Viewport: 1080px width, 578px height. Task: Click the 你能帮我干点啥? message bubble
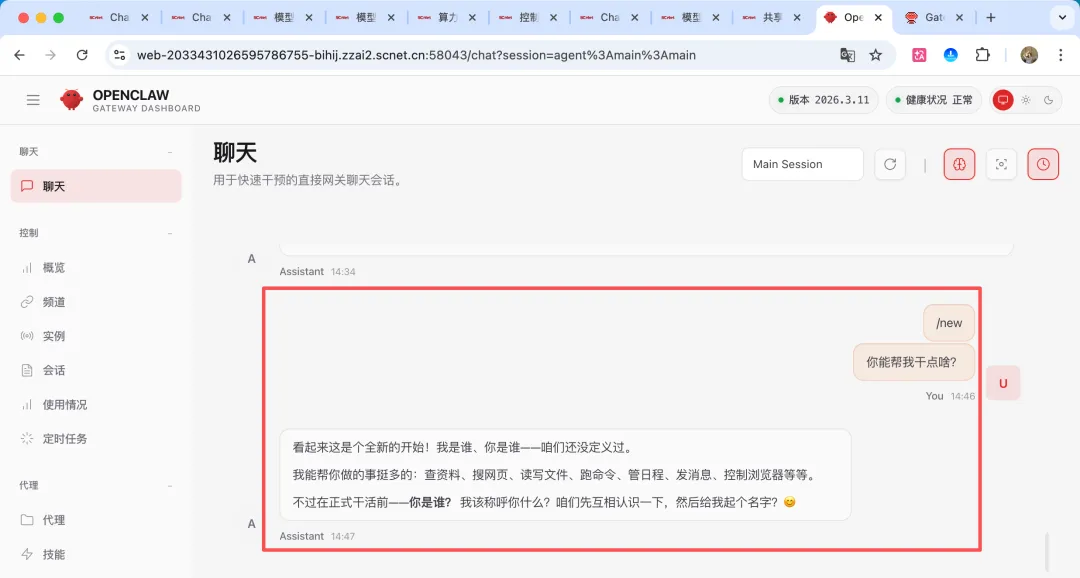(913, 362)
